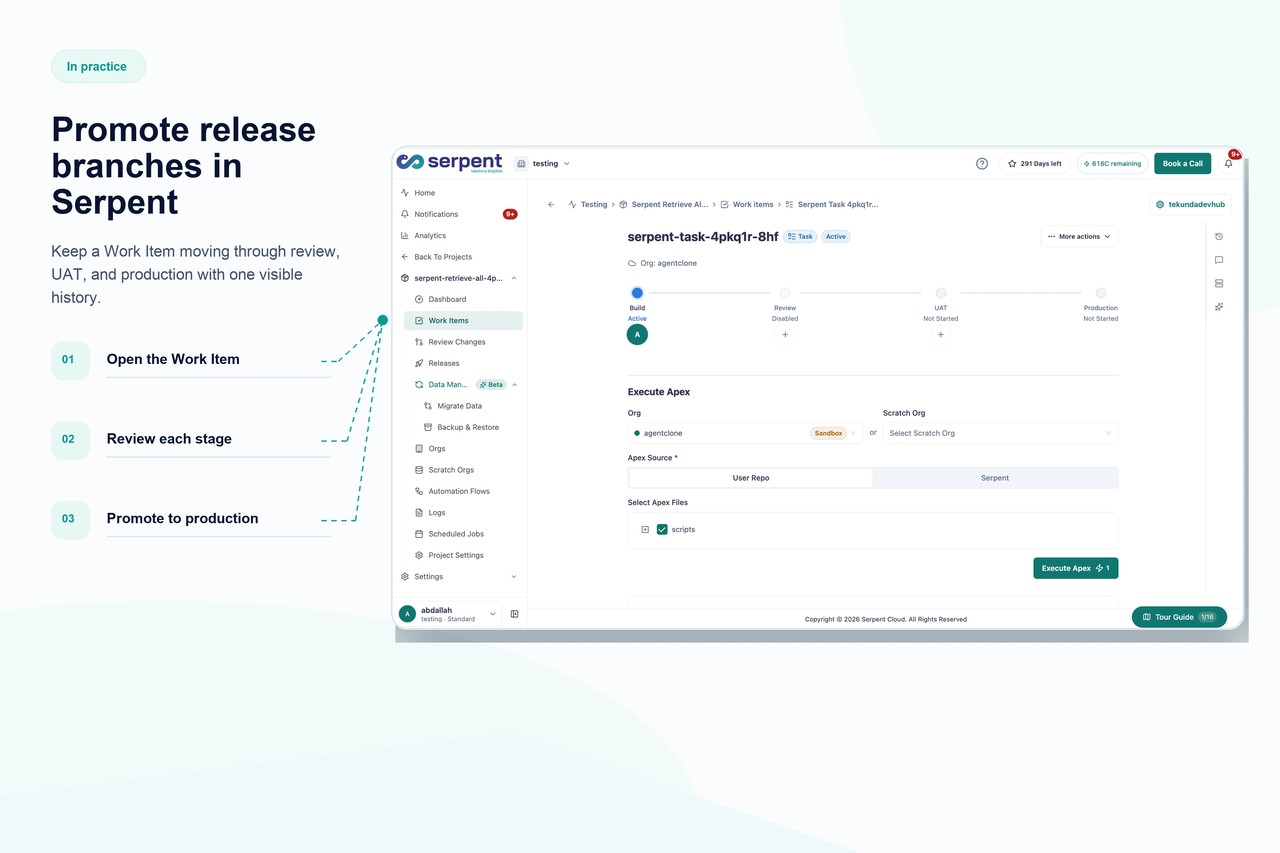Open Orgs in the sidebar
This screenshot has width=1280, height=853.
pyautogui.click(x=464, y=449)
